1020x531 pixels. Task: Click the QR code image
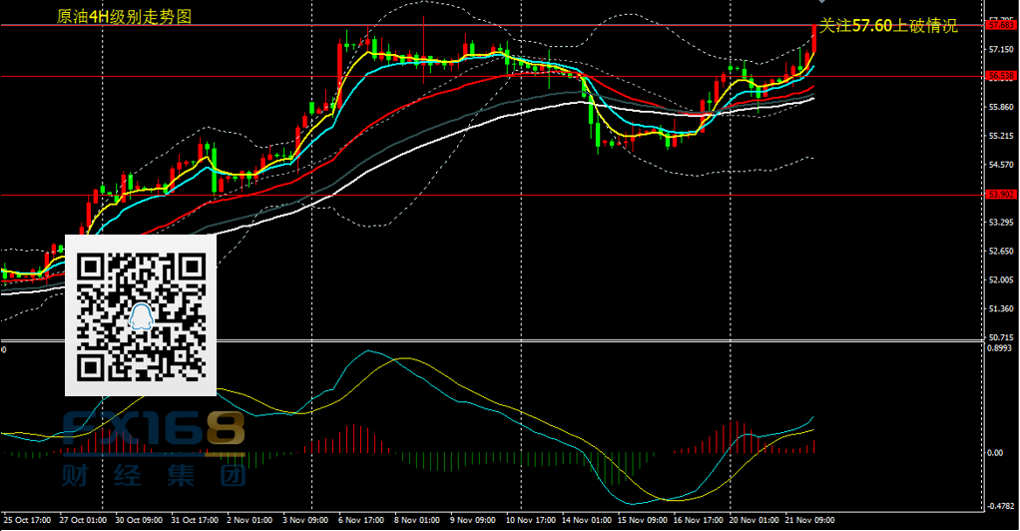click(141, 315)
